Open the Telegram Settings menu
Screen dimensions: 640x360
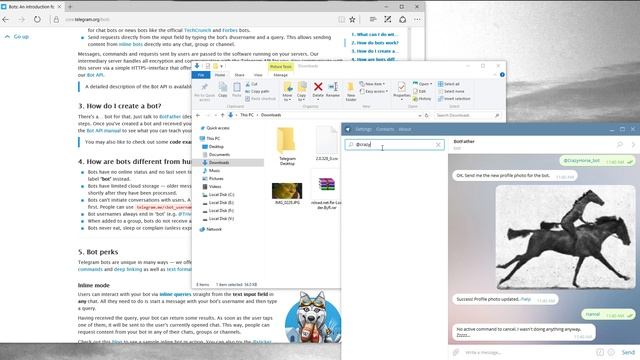click(x=363, y=129)
